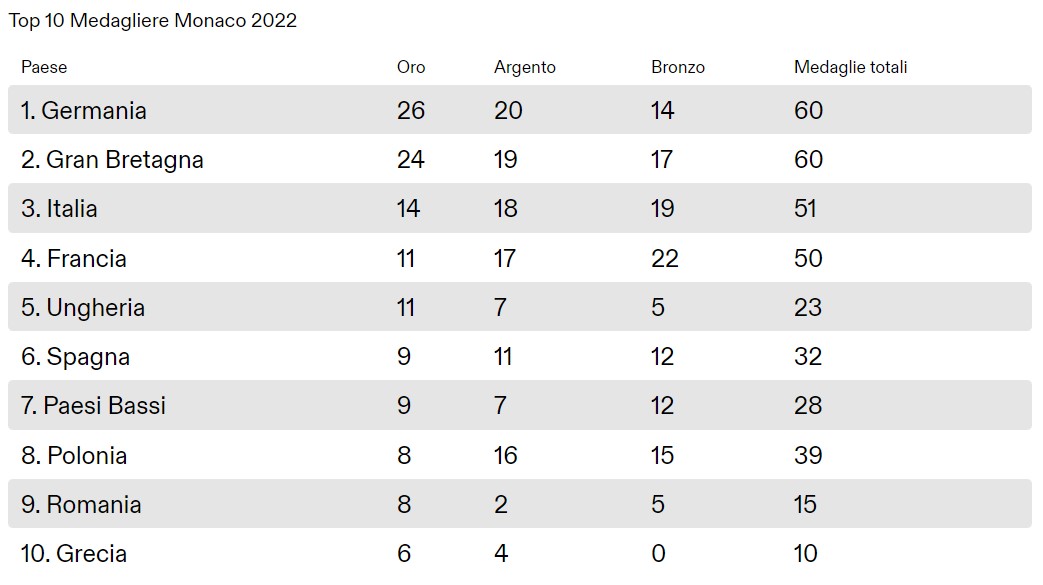Click the 'Argento' column header
The image size is (1043, 585).
525,67
